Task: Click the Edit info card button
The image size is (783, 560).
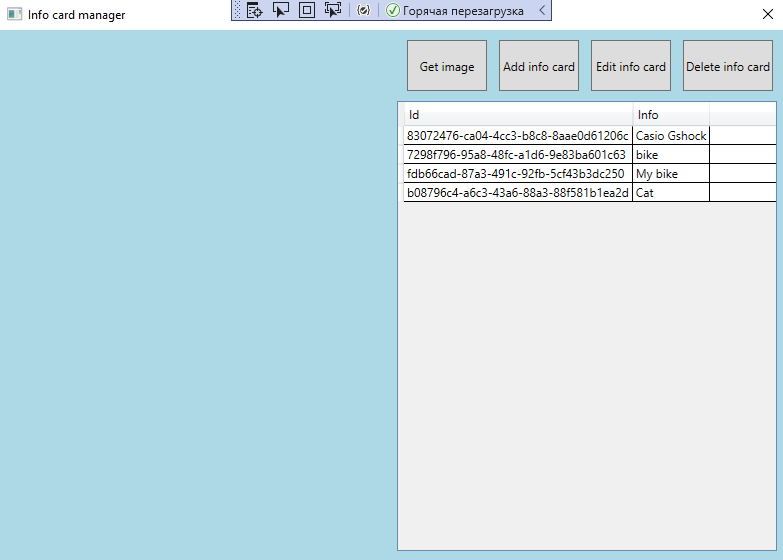Action: [x=631, y=65]
